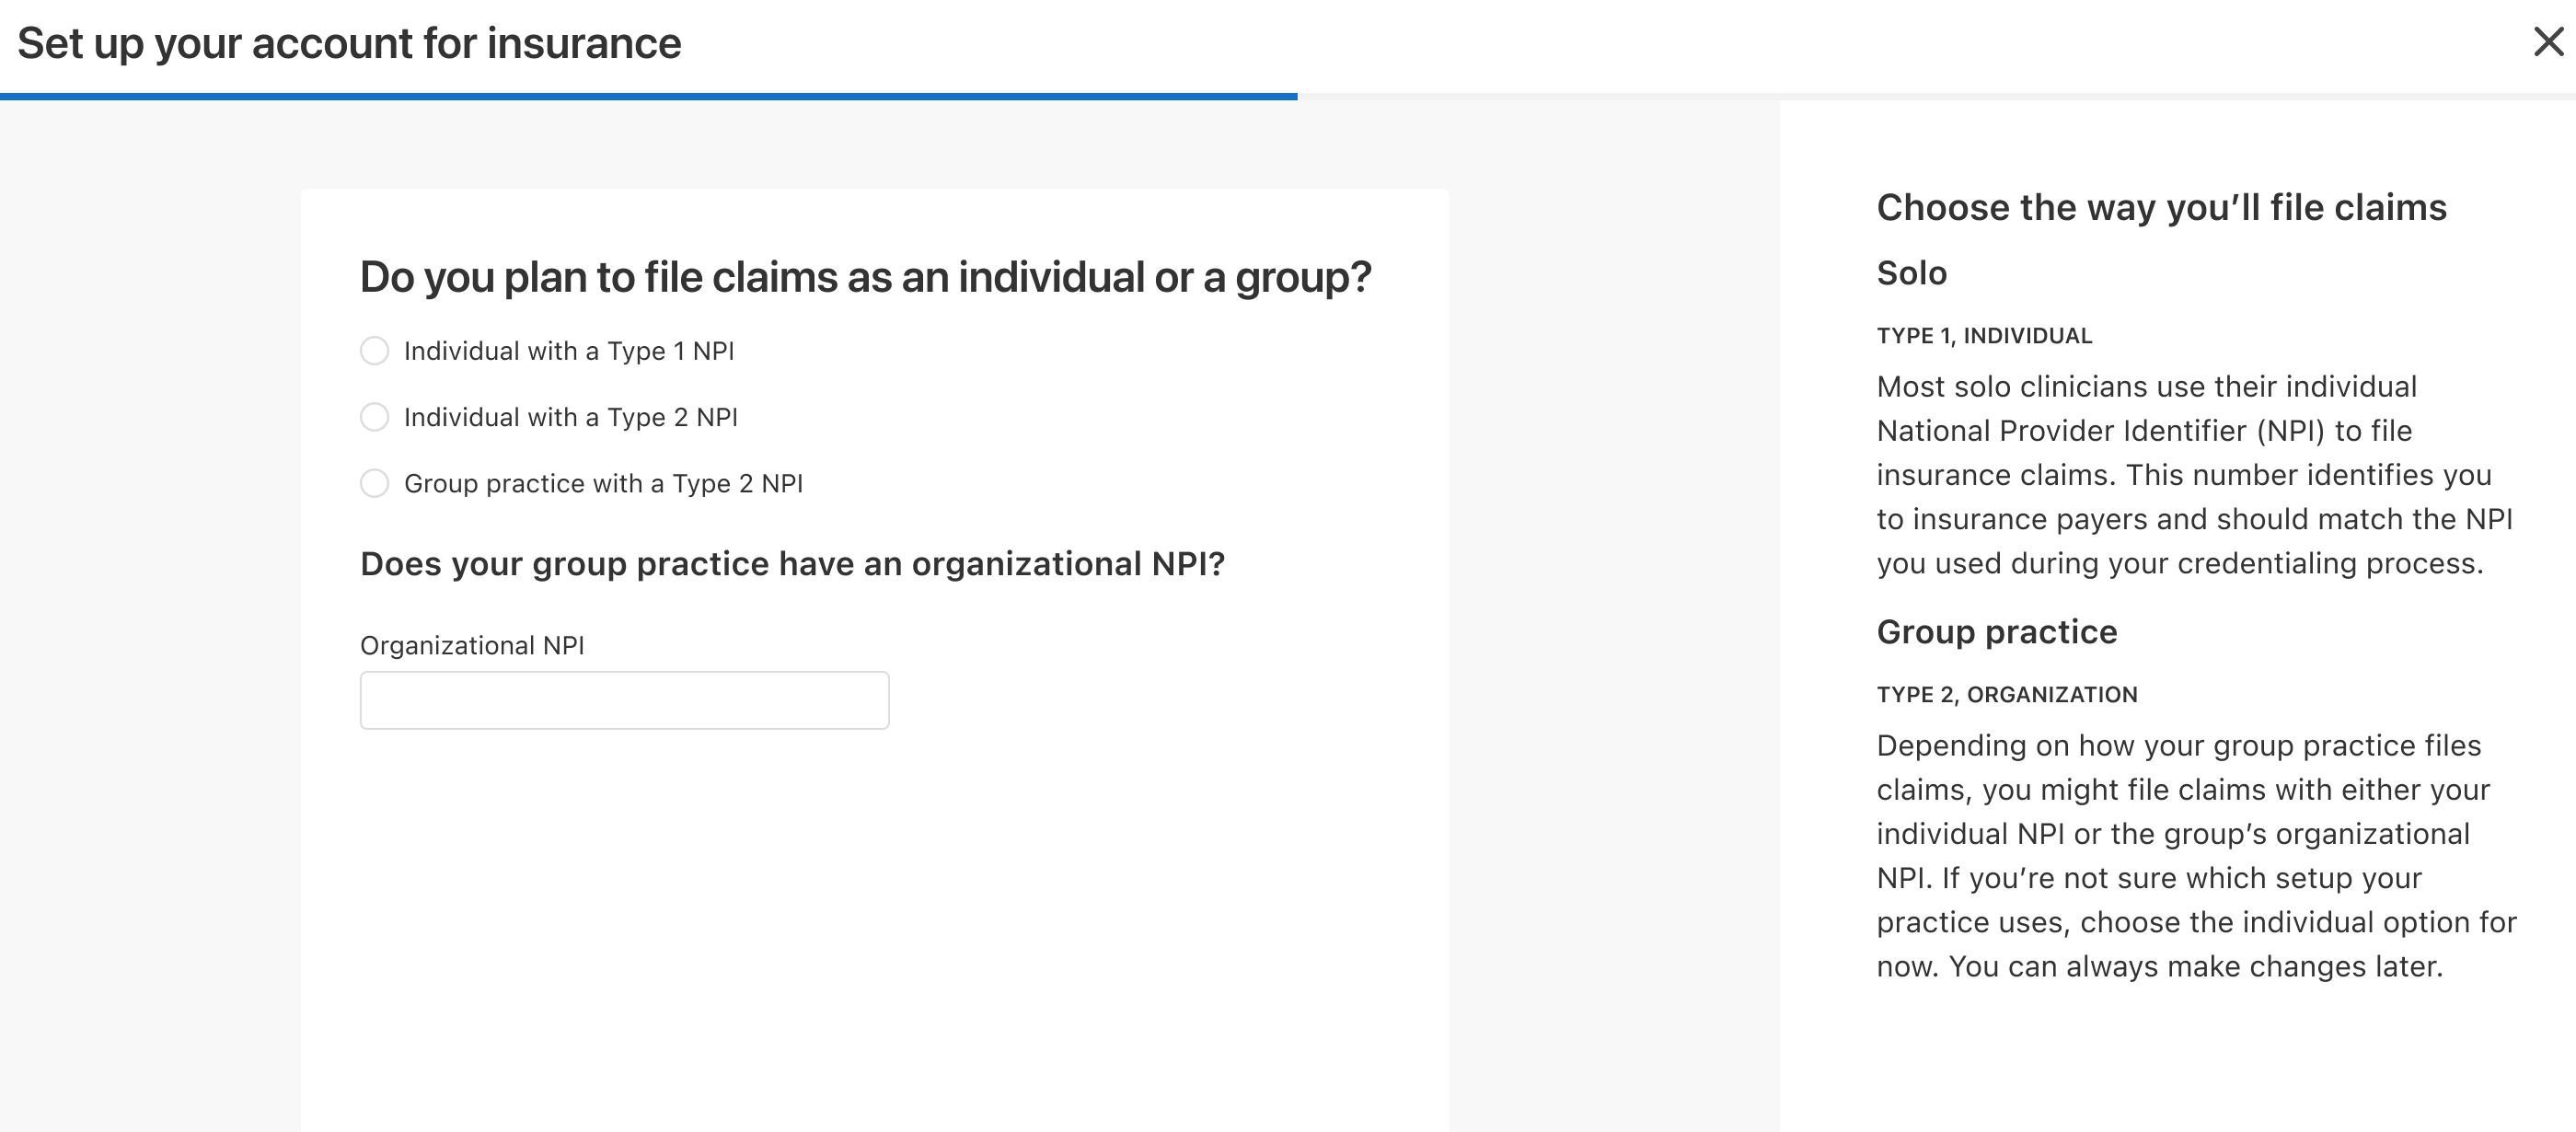Click the 'Set up your account for insurance' title
Viewport: 2576px width, 1132px height.
[x=349, y=44]
